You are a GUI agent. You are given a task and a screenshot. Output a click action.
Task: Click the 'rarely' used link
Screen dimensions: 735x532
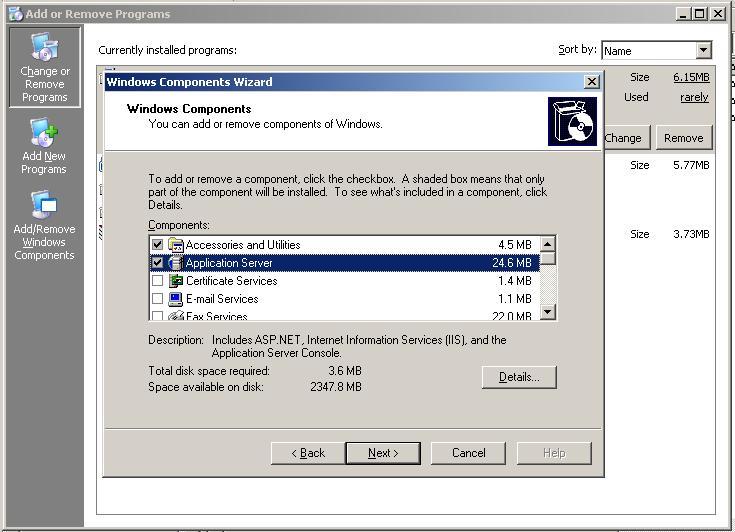[694, 97]
